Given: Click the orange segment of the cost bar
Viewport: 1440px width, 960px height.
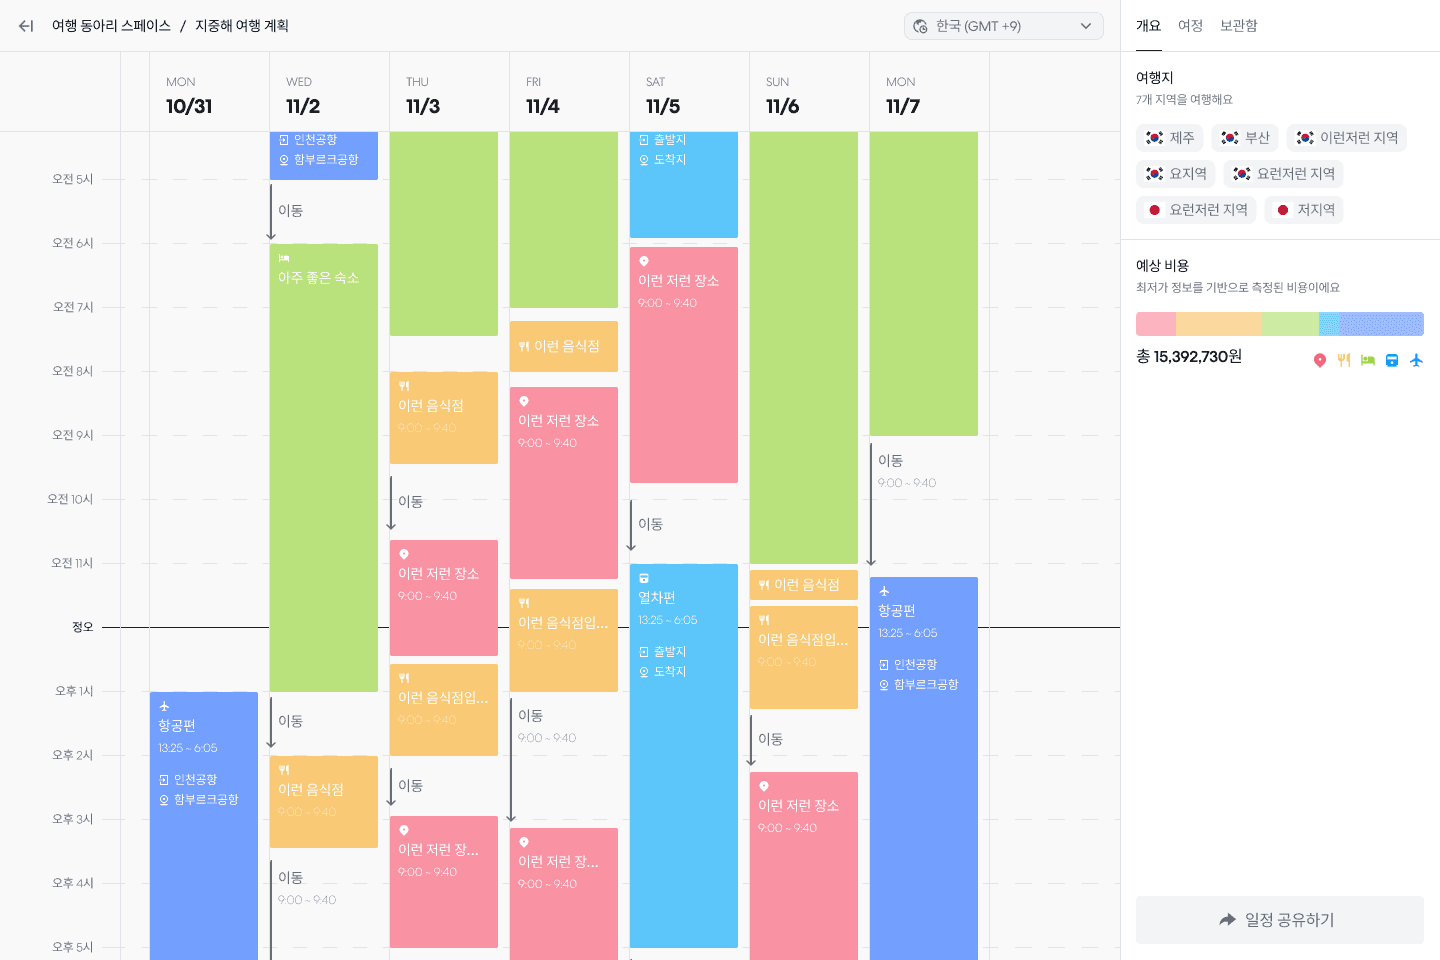Looking at the screenshot, I should 1219,324.
